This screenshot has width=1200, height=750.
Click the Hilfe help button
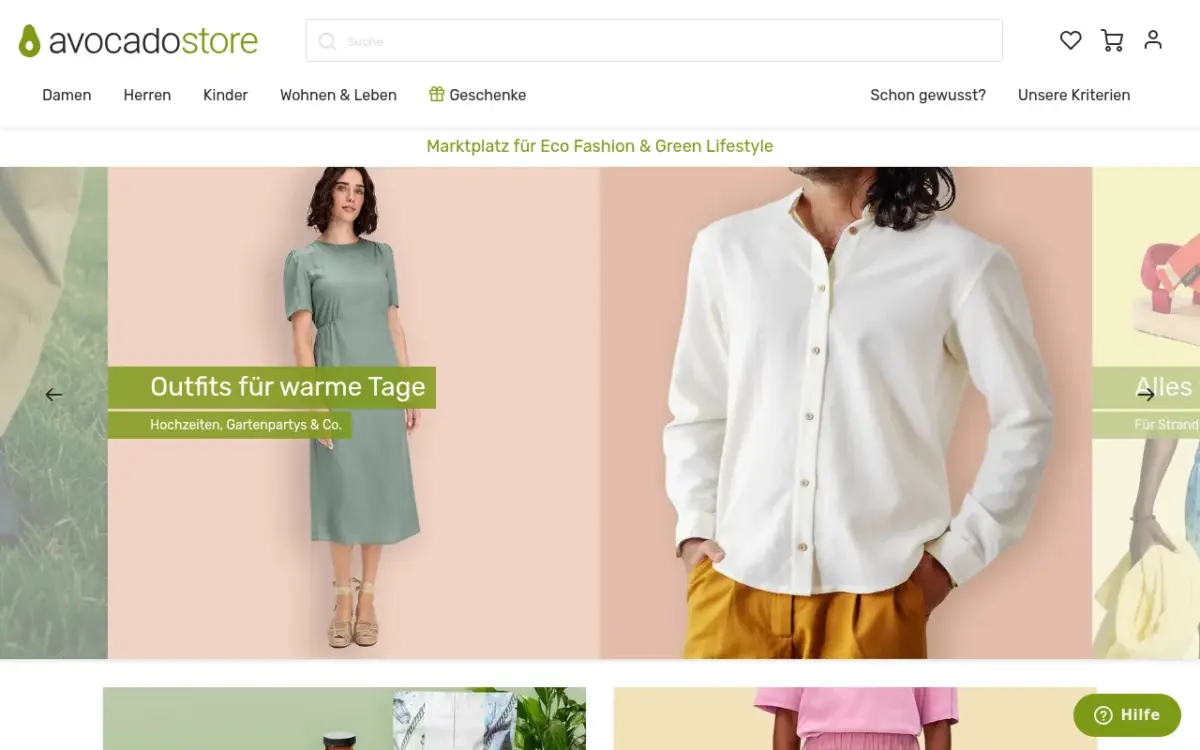pos(1127,715)
